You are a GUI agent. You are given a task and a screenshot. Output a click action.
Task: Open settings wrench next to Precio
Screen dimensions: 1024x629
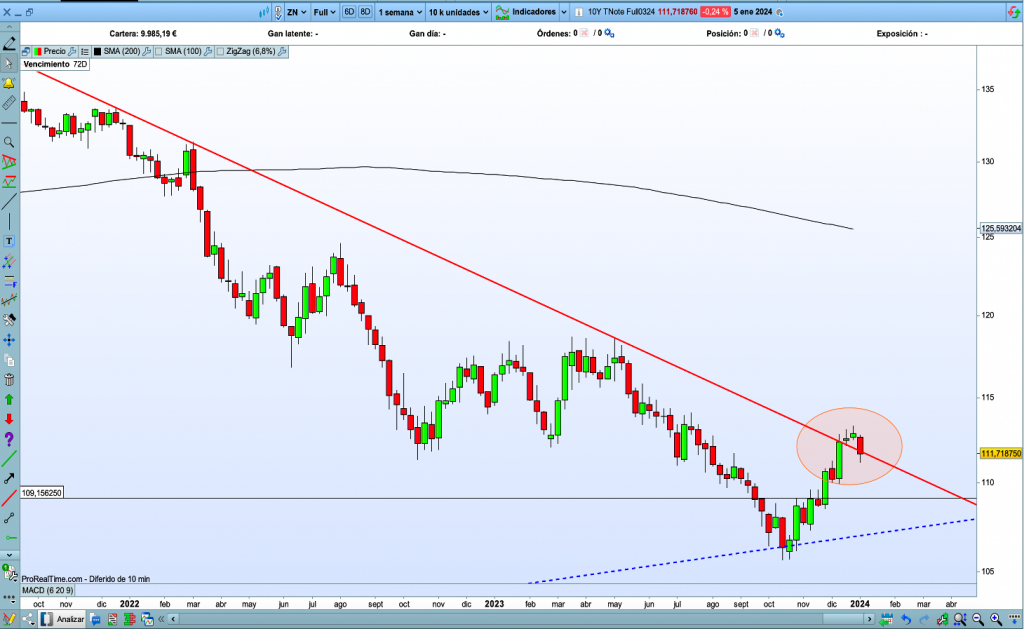tap(74, 50)
